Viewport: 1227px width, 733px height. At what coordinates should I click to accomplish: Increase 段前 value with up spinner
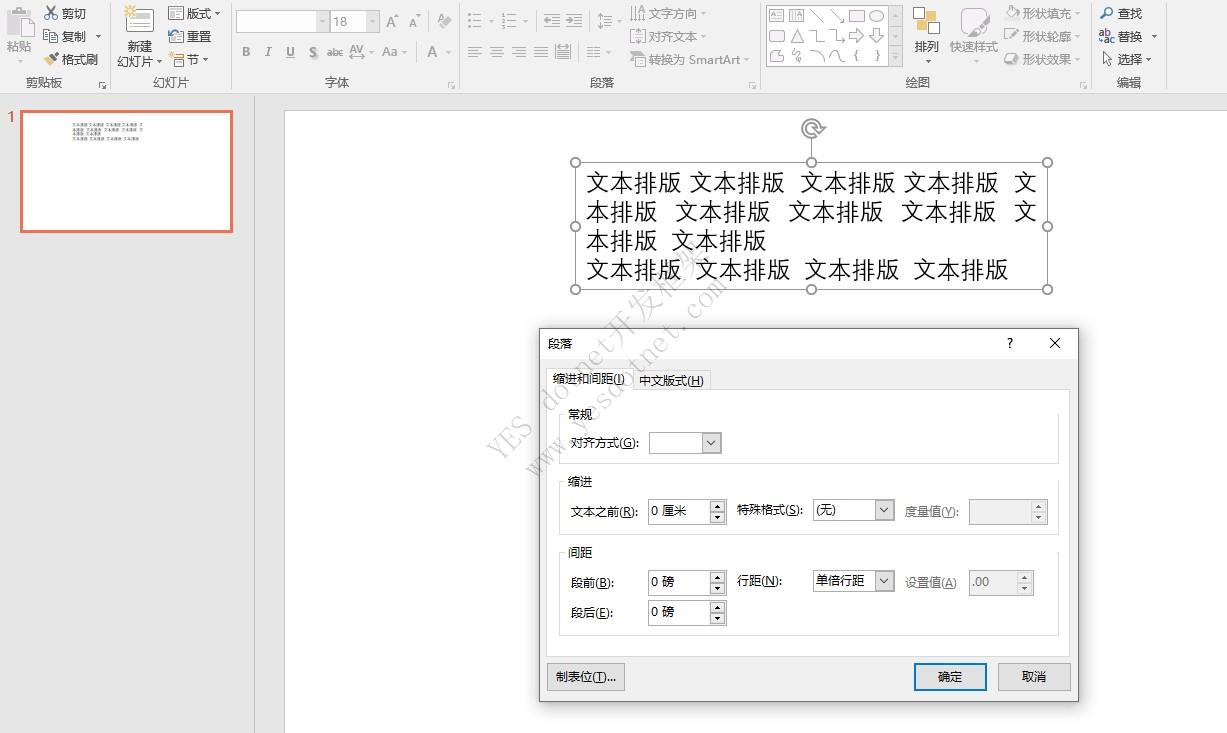718,576
